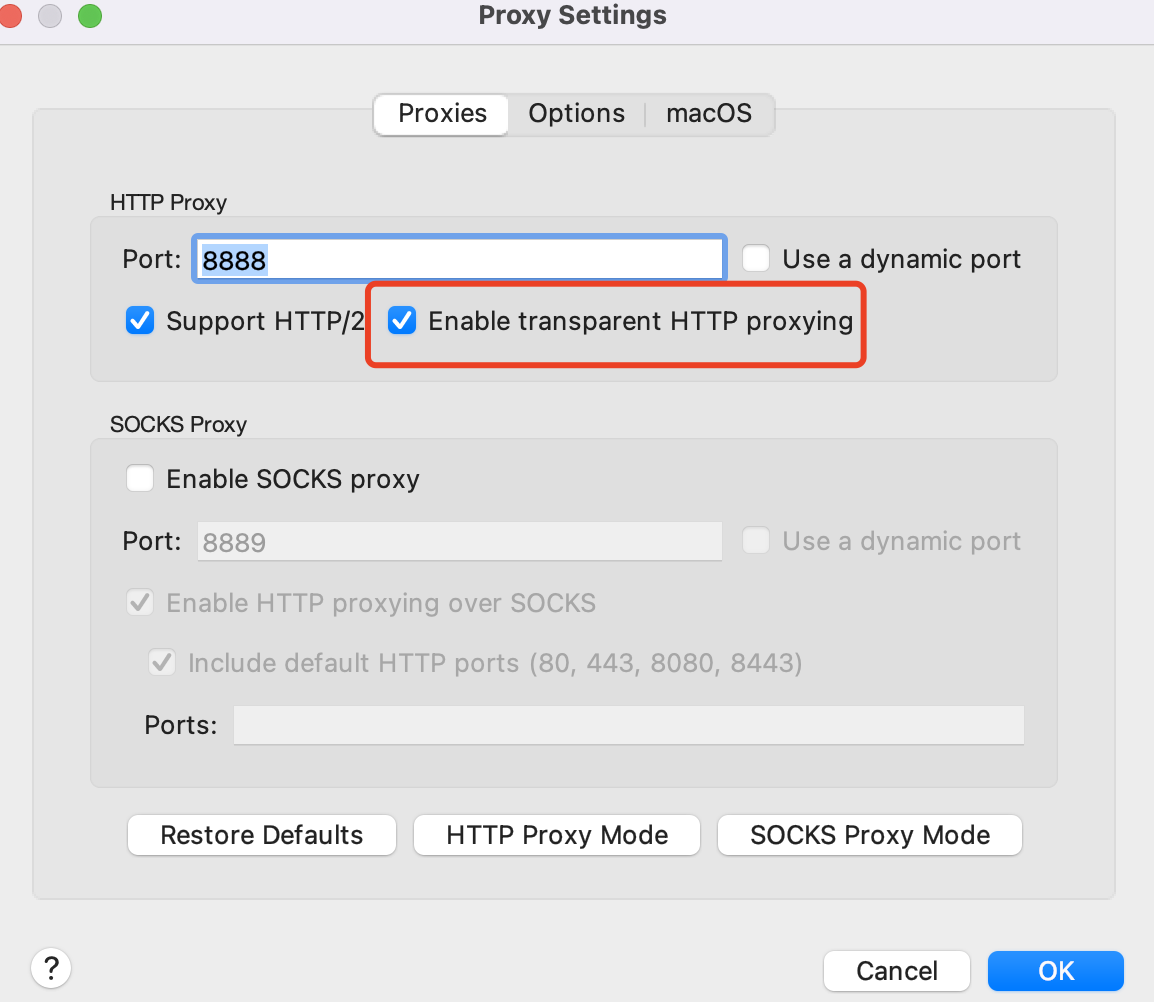Uncheck Support HTTP/2
The width and height of the screenshot is (1154, 1002).
click(140, 321)
